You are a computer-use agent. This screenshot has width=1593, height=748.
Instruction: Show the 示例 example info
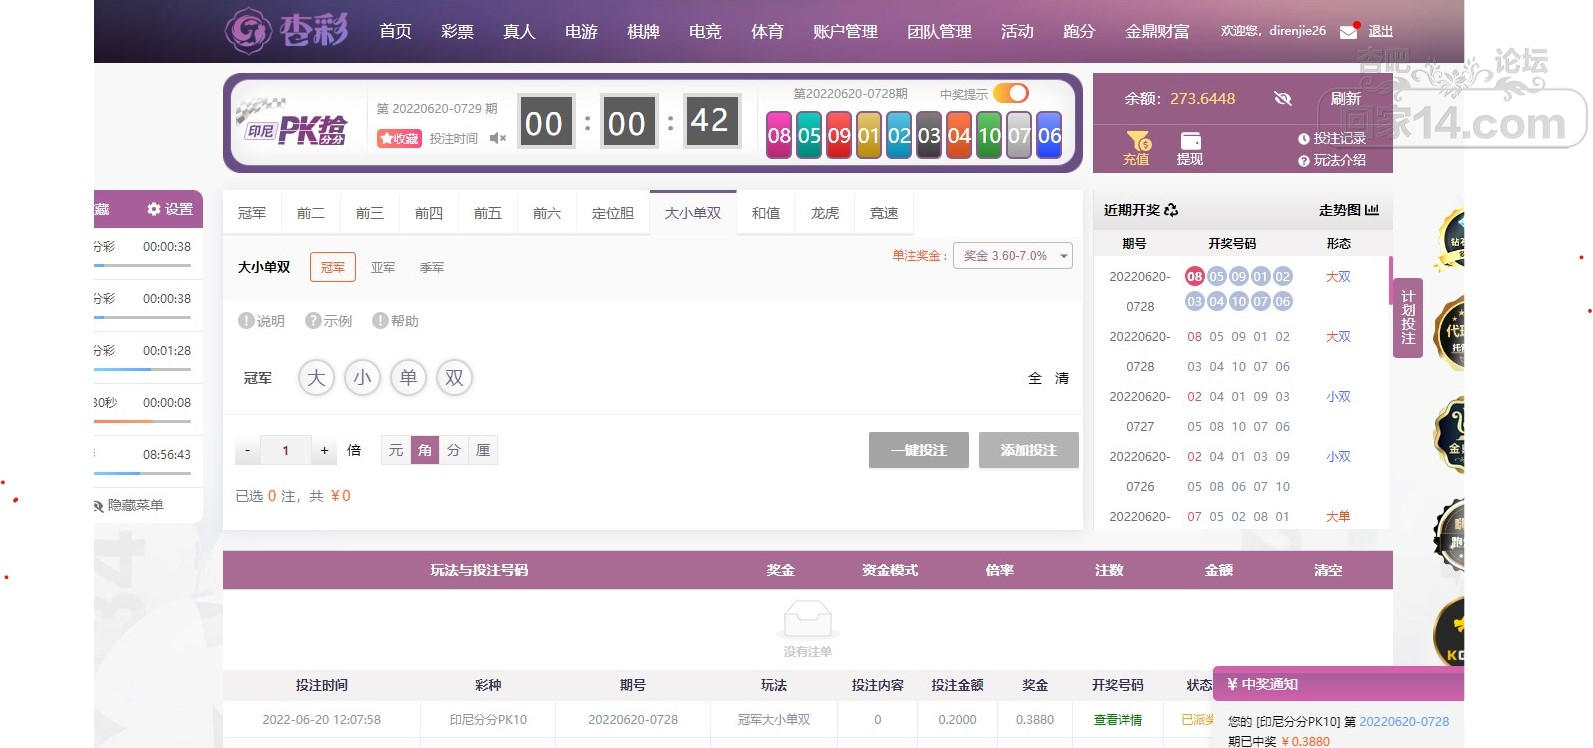(329, 321)
